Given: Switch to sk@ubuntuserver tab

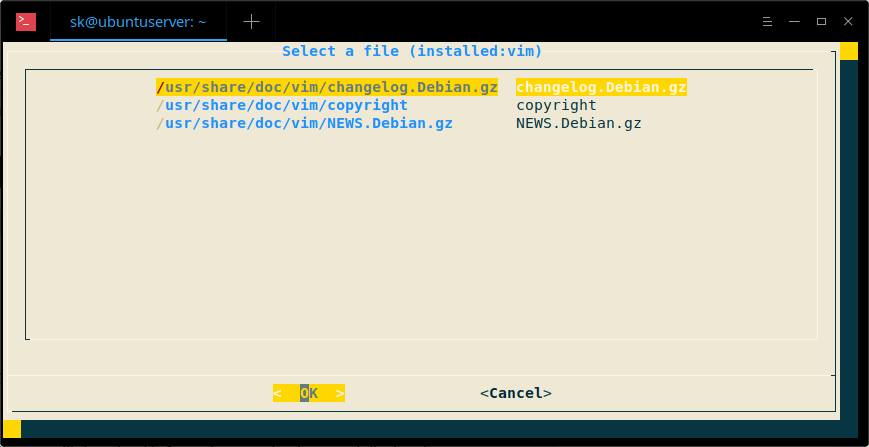Looking at the screenshot, I should point(138,21).
